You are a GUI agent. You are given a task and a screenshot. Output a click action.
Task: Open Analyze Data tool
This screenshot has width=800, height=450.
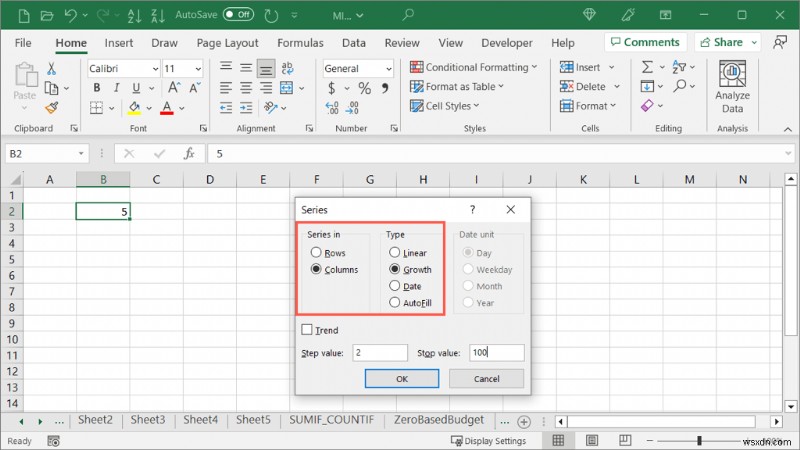[x=732, y=87]
